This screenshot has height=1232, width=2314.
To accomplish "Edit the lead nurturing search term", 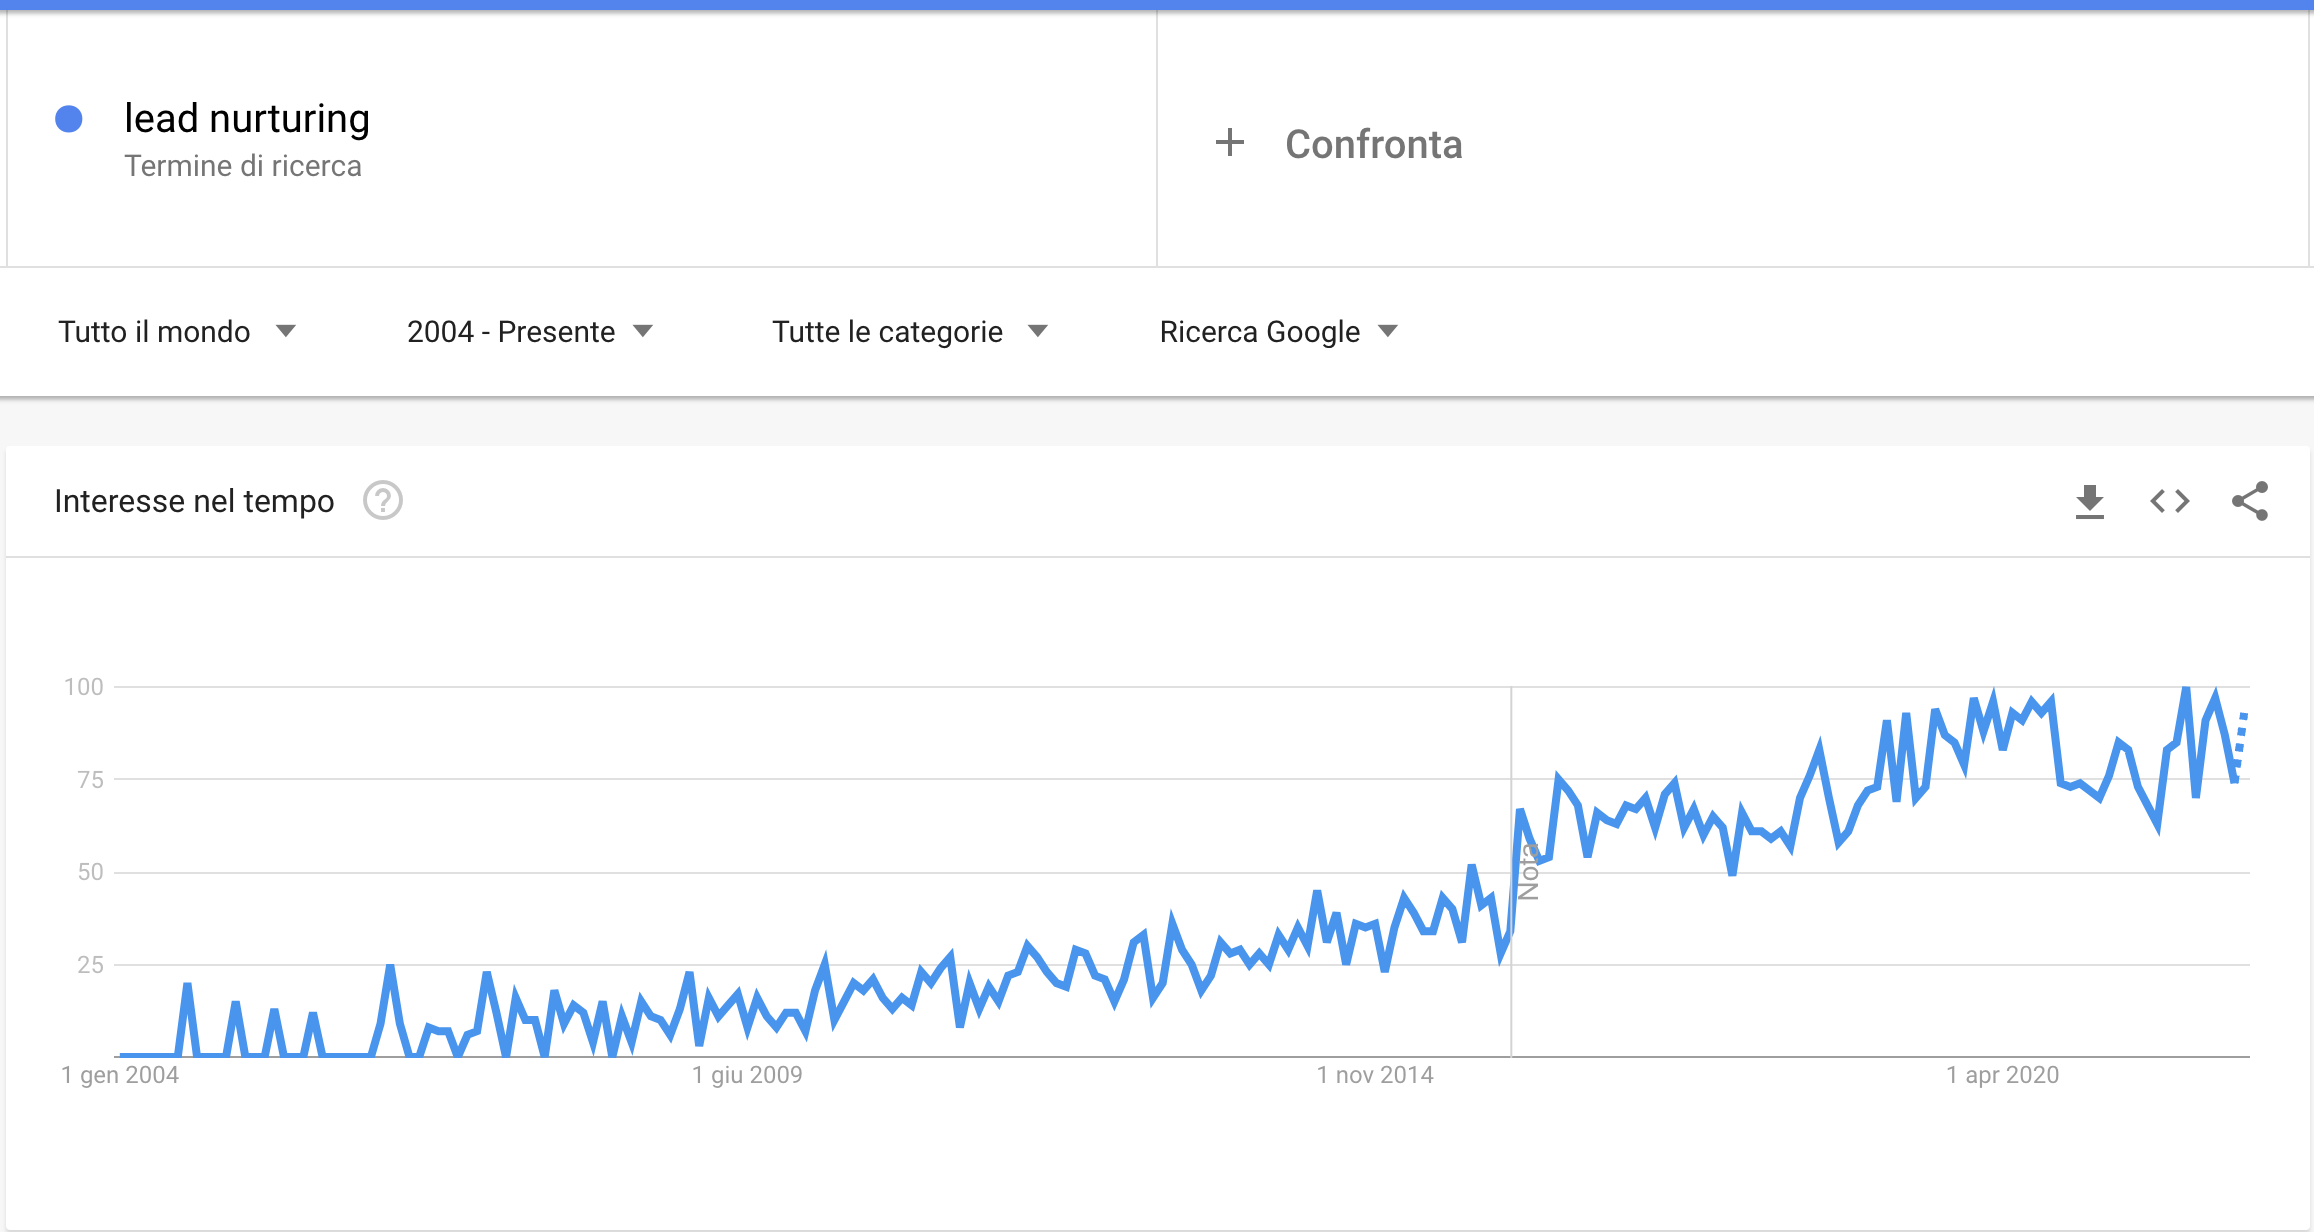I will point(247,119).
